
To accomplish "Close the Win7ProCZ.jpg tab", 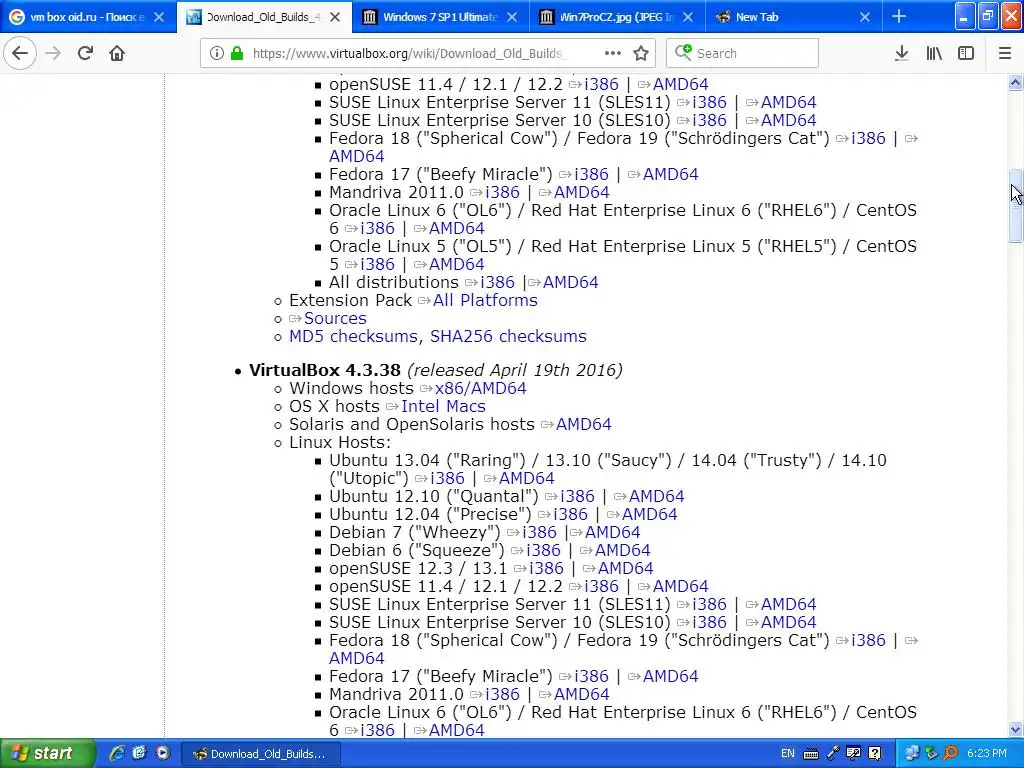I will coord(688,18).
